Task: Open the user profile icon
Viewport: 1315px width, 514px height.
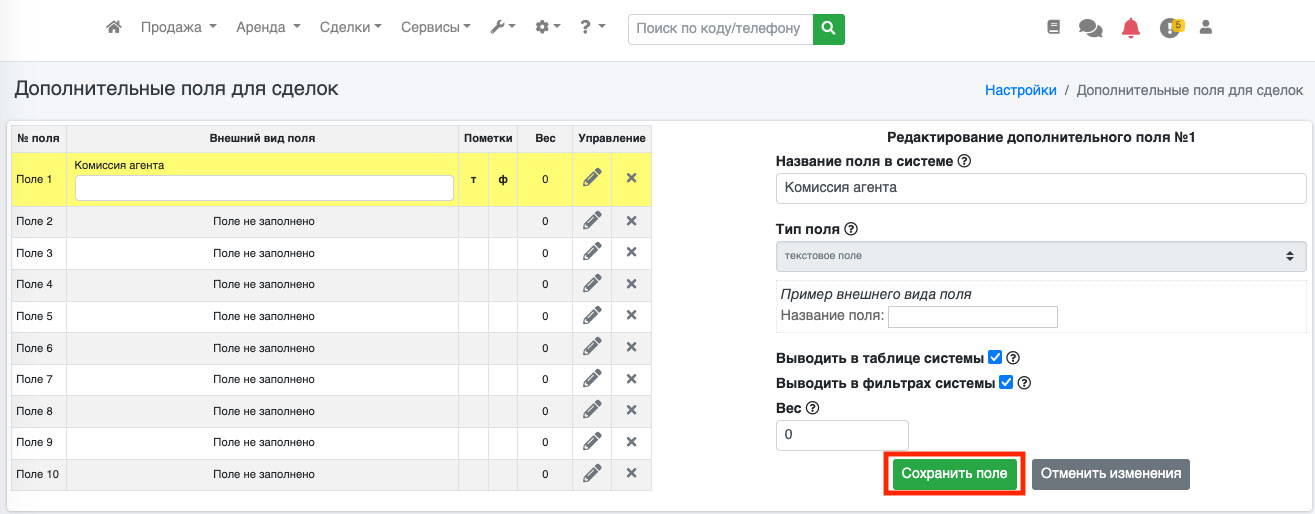Action: pos(1205,28)
